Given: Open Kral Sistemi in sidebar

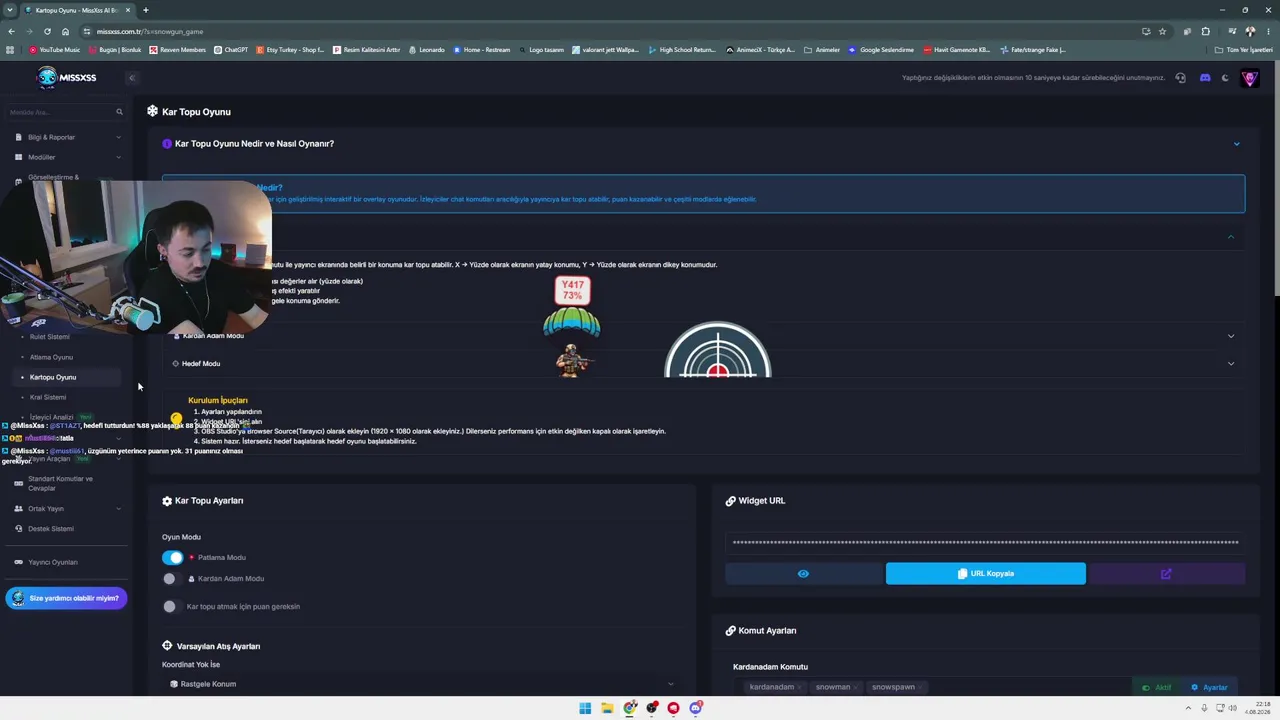Looking at the screenshot, I should [48, 397].
